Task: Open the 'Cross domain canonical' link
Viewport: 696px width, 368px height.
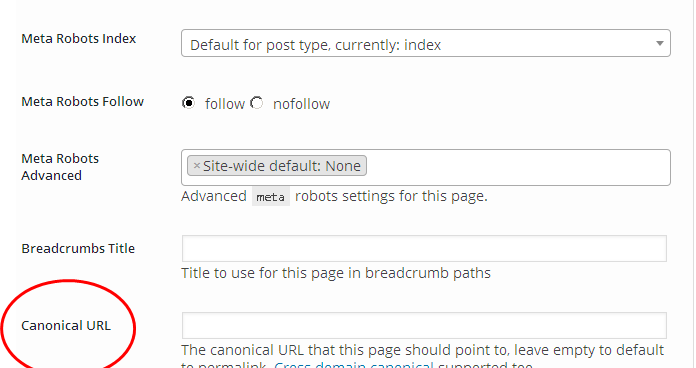Action: click(353, 365)
